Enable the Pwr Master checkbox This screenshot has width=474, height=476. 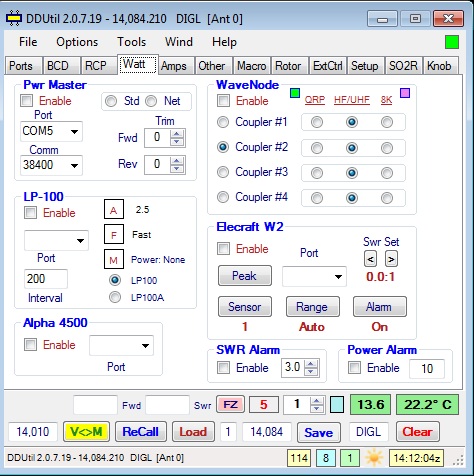[x=26, y=101]
